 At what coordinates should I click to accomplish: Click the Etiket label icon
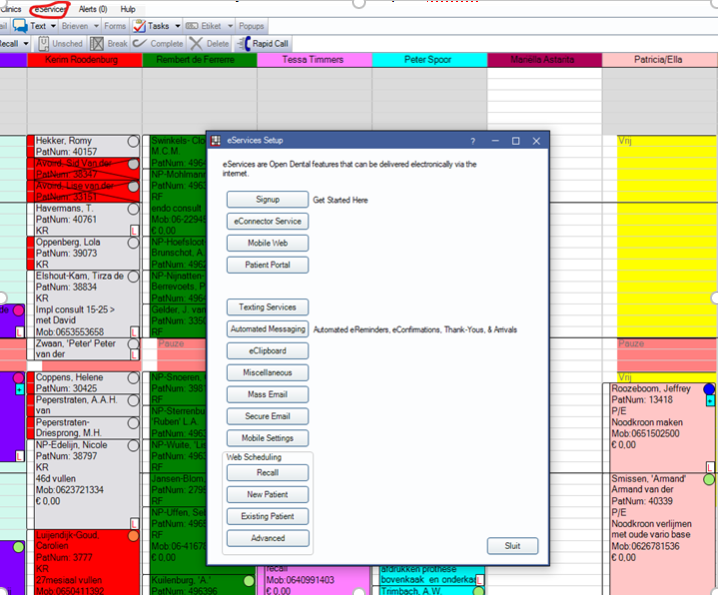coord(191,26)
